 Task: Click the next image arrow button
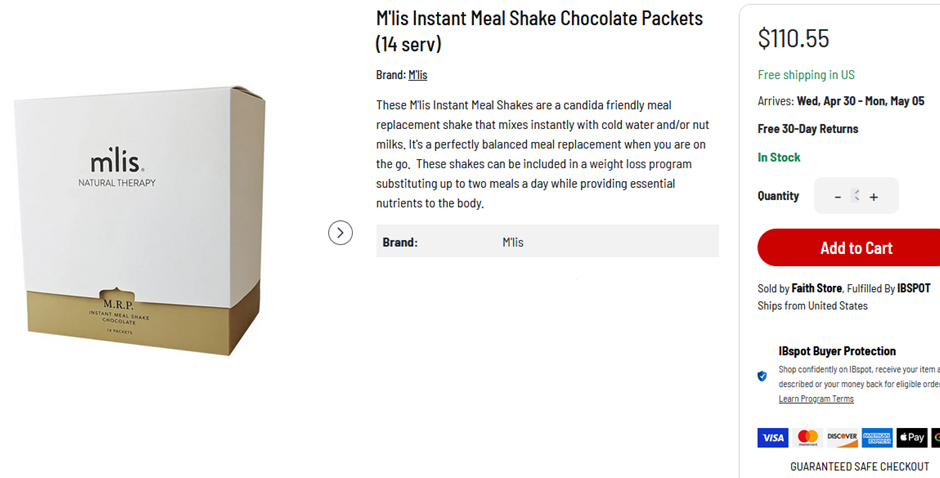pos(340,233)
